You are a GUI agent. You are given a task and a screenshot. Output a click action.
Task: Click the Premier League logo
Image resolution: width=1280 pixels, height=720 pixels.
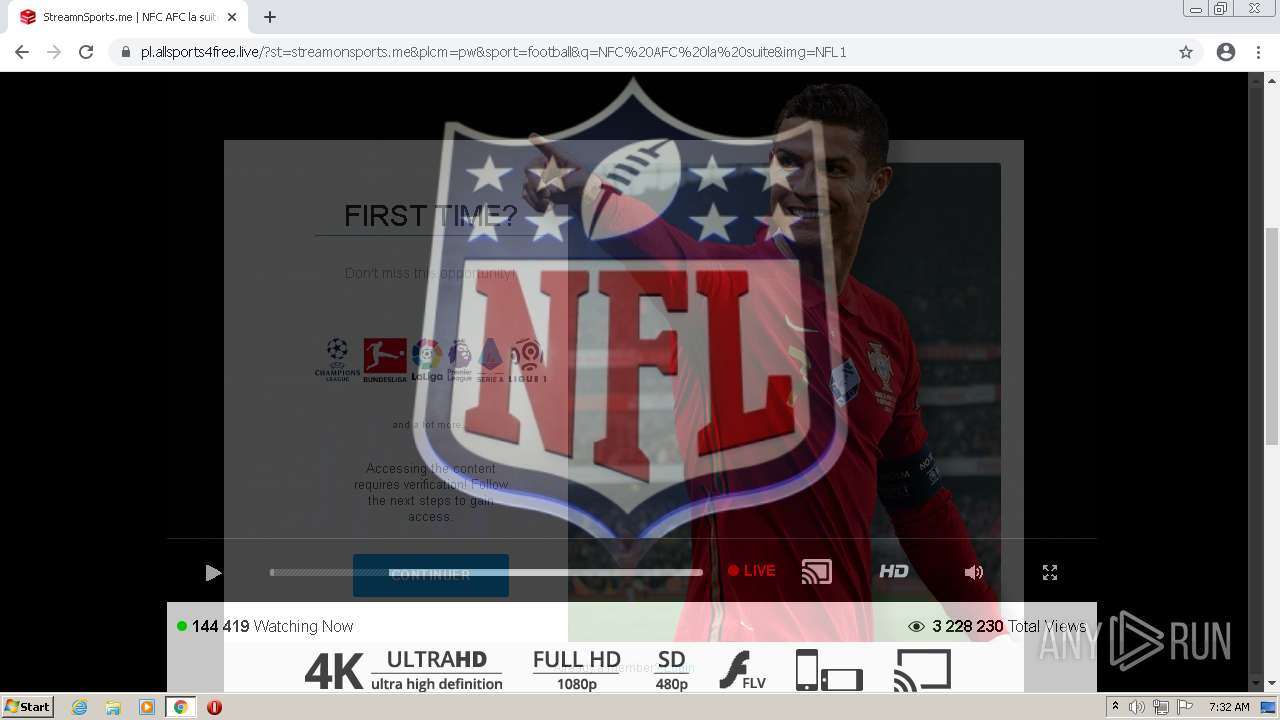click(x=459, y=360)
